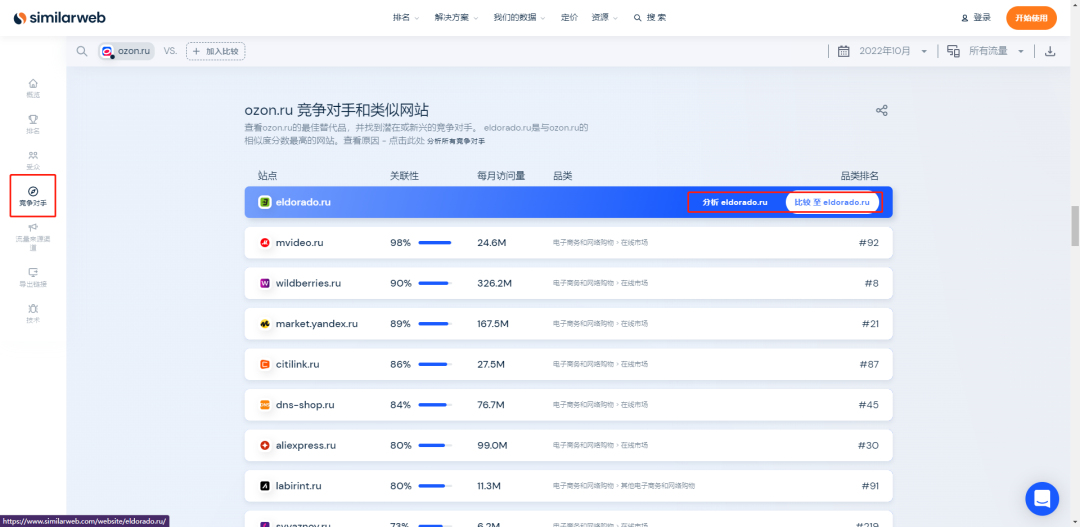Image resolution: width=1080 pixels, height=527 pixels.
Task: Open the citilink.ru site link
Action: point(298,364)
